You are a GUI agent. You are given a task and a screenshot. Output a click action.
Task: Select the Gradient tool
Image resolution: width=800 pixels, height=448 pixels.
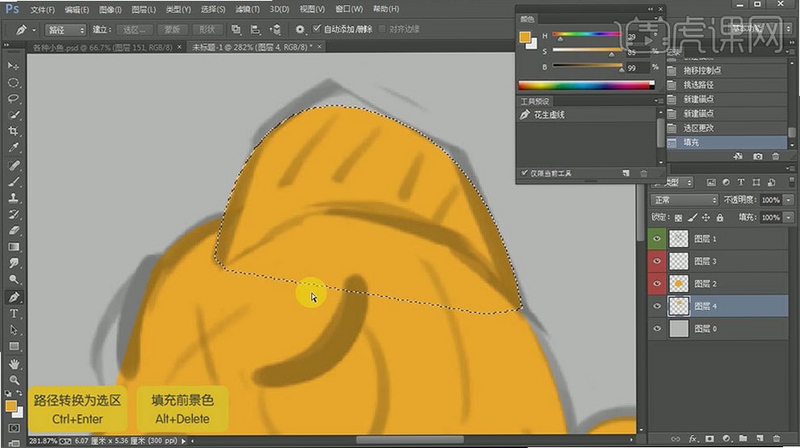tap(13, 247)
